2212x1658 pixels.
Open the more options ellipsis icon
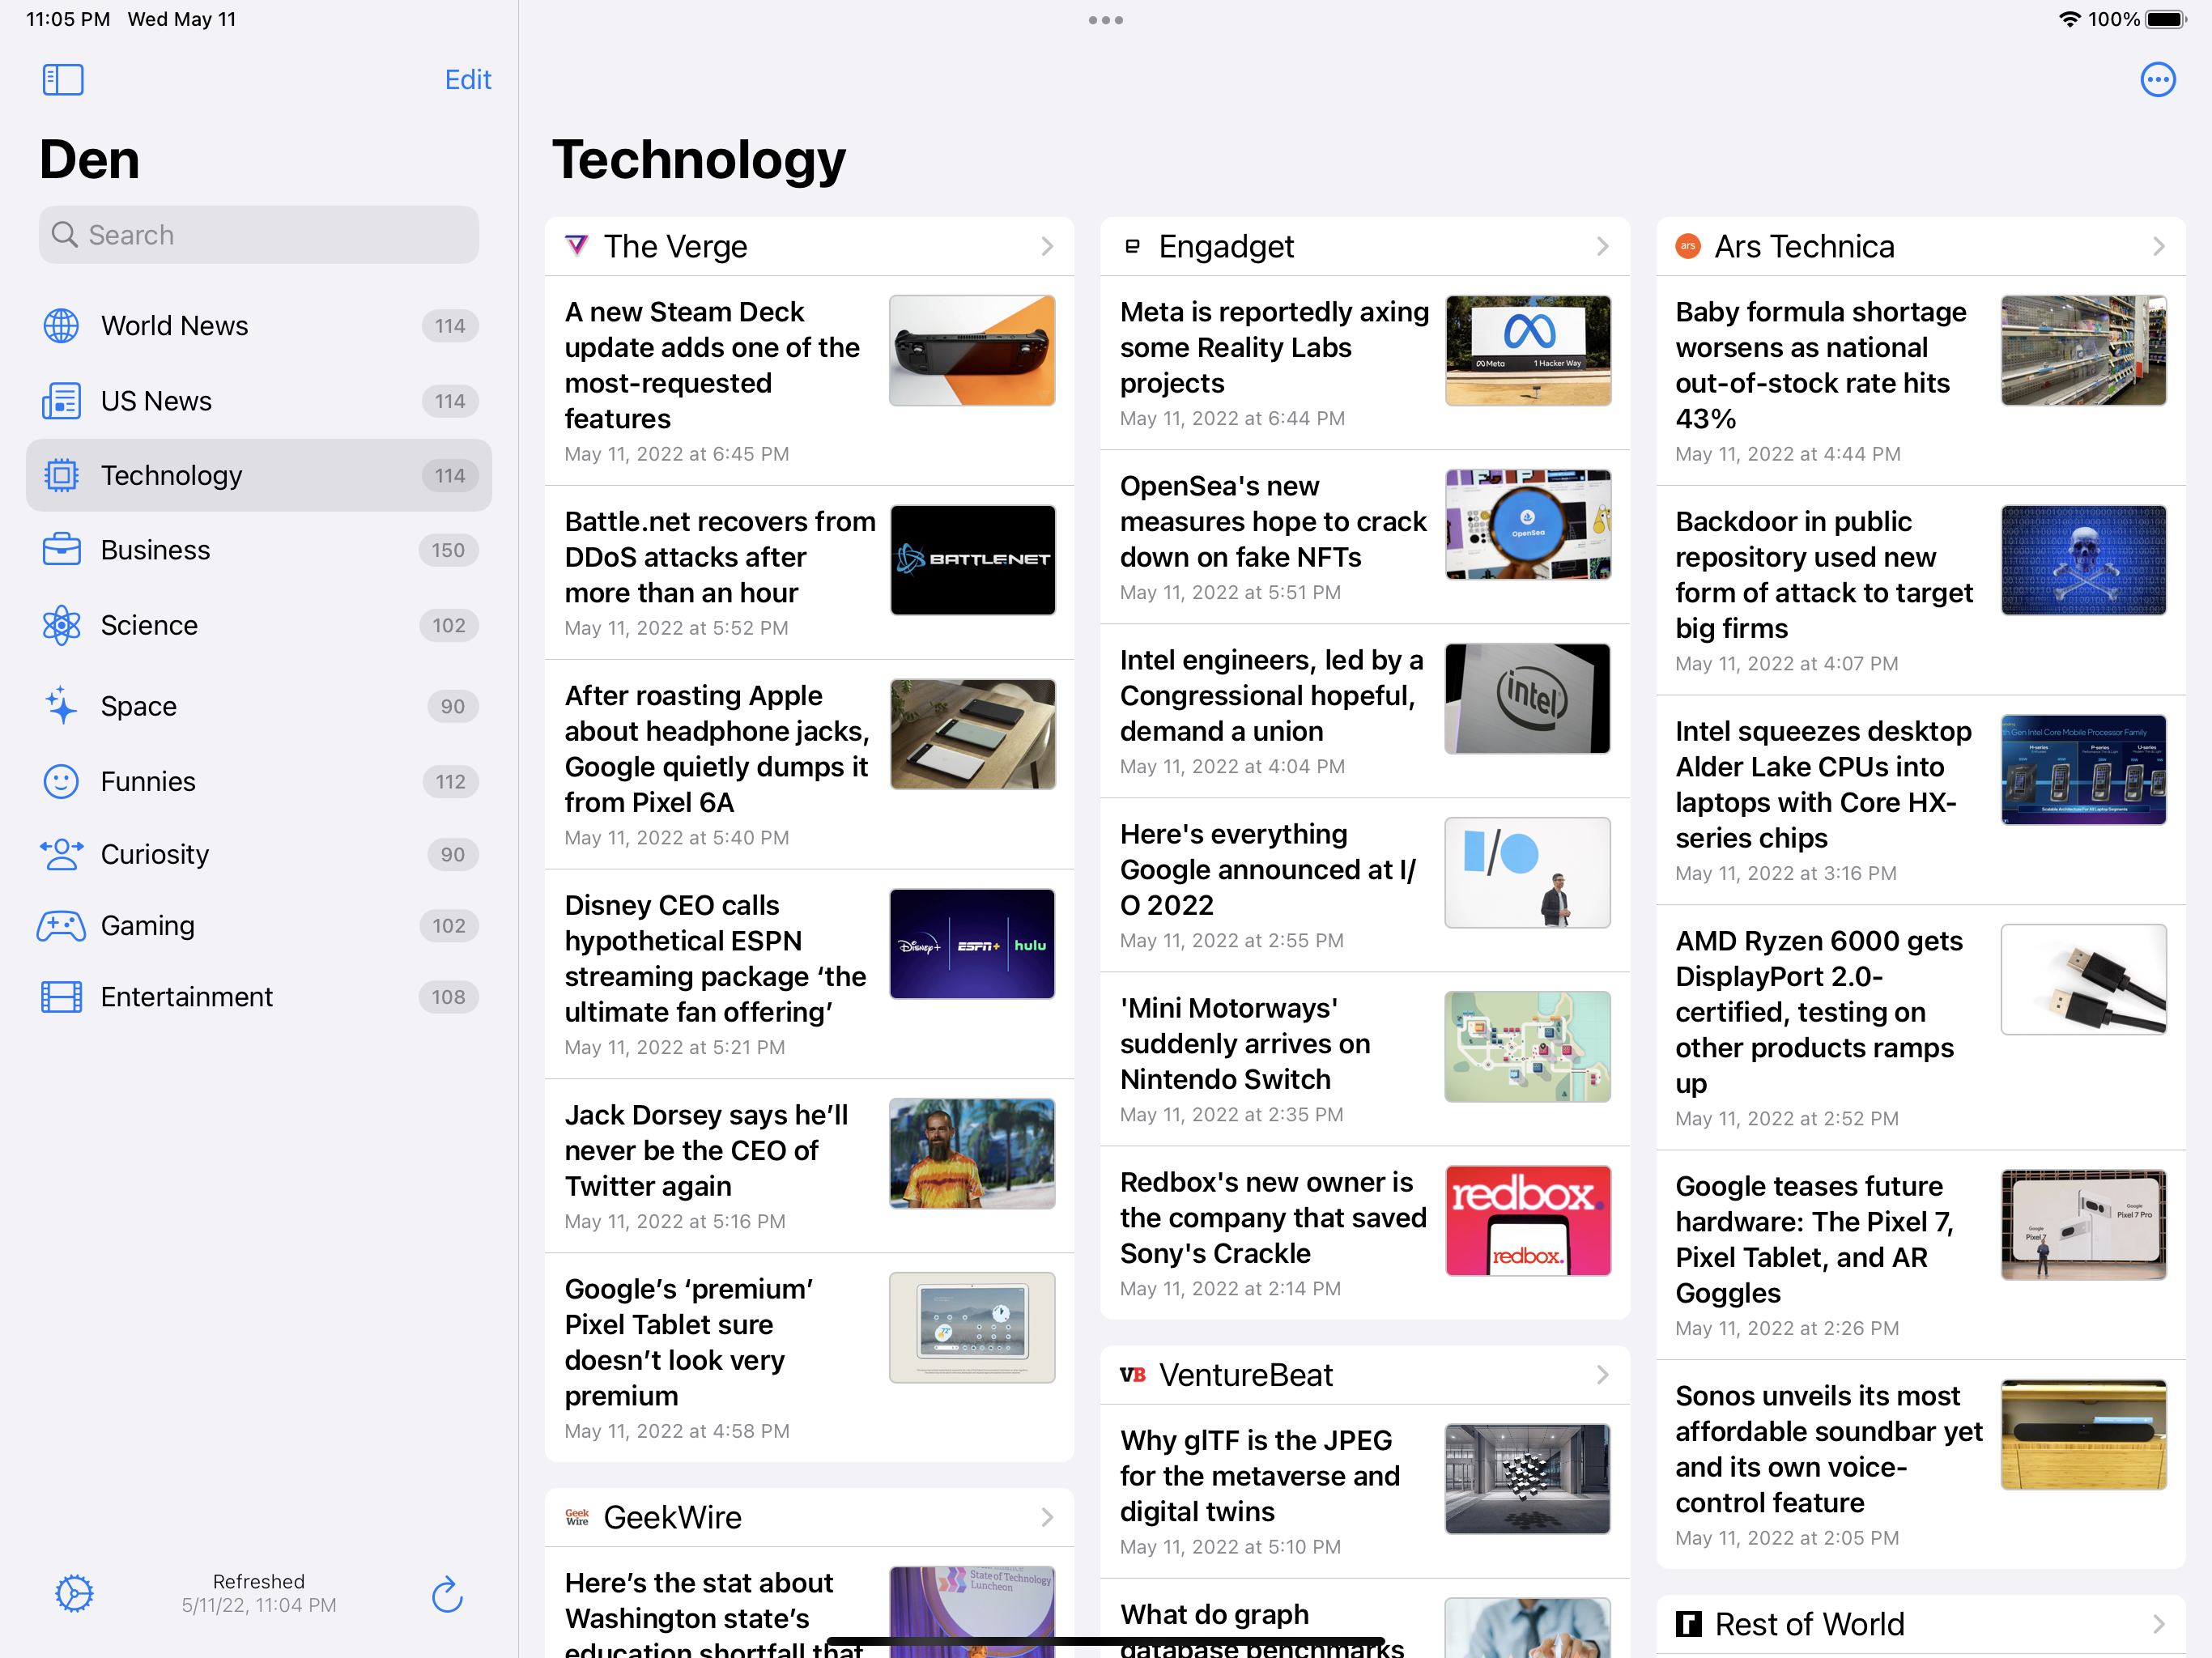click(2157, 79)
